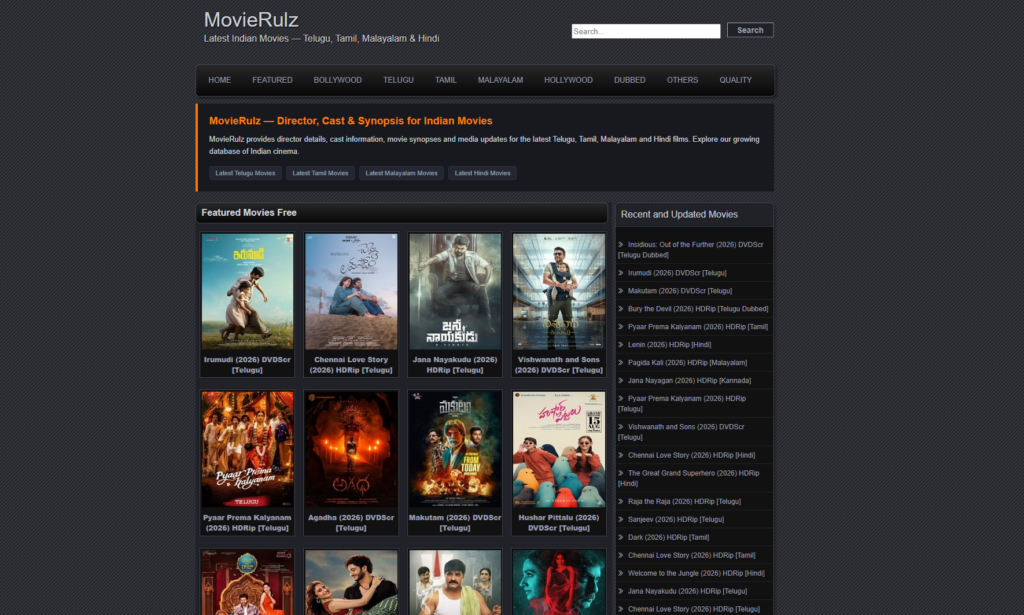
Task: Open the OTHERS menu item
Action: pos(682,80)
